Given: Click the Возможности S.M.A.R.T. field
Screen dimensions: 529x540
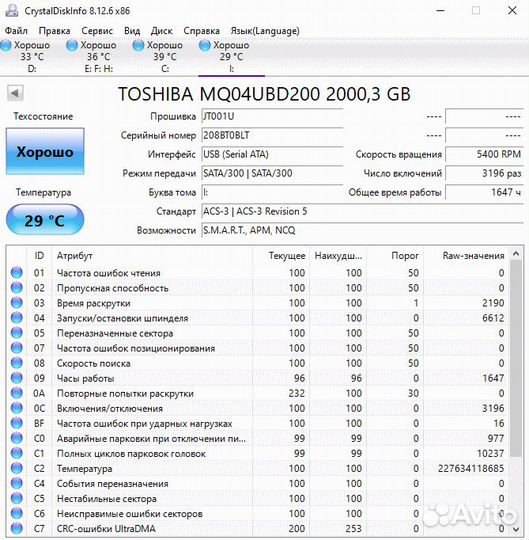Looking at the screenshot, I should tap(362, 230).
